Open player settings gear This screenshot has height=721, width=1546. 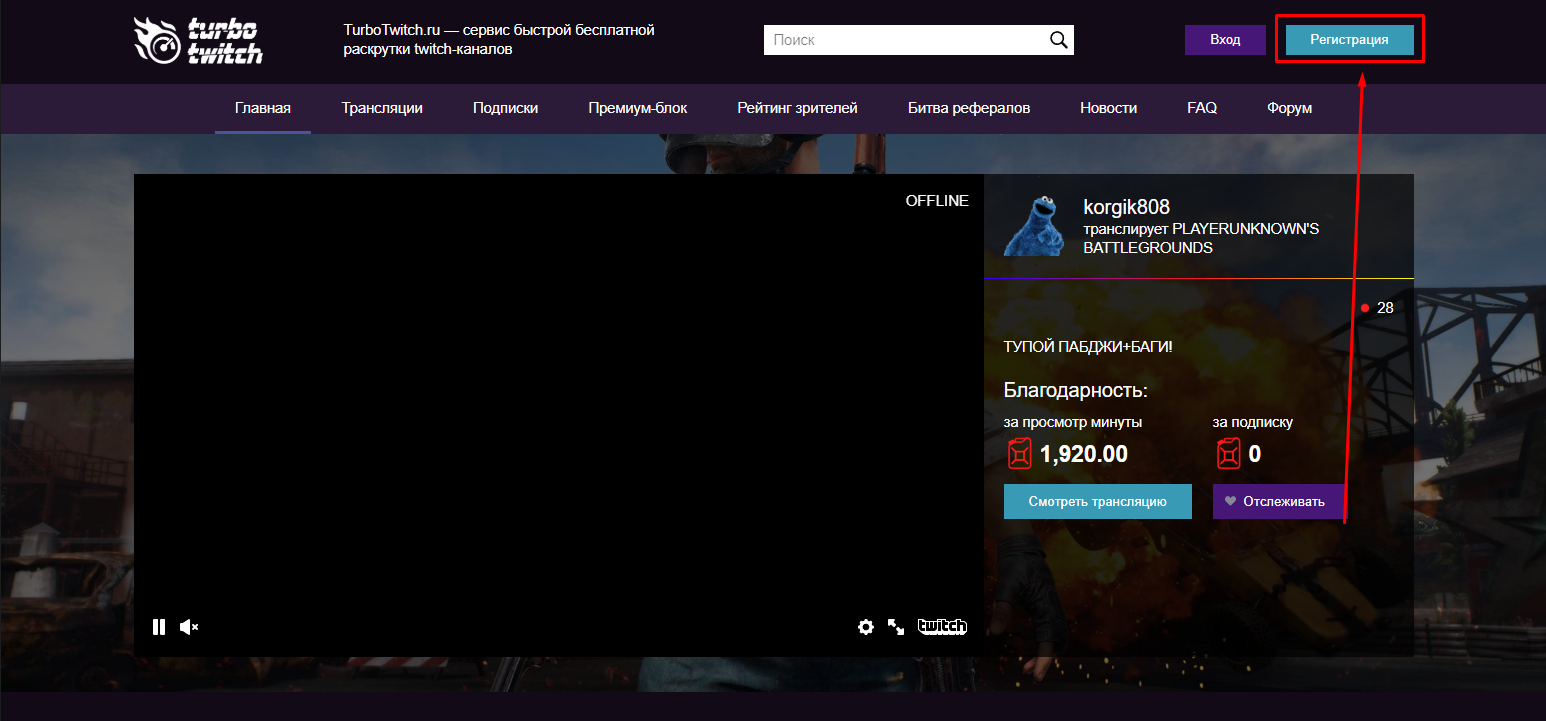tap(866, 627)
